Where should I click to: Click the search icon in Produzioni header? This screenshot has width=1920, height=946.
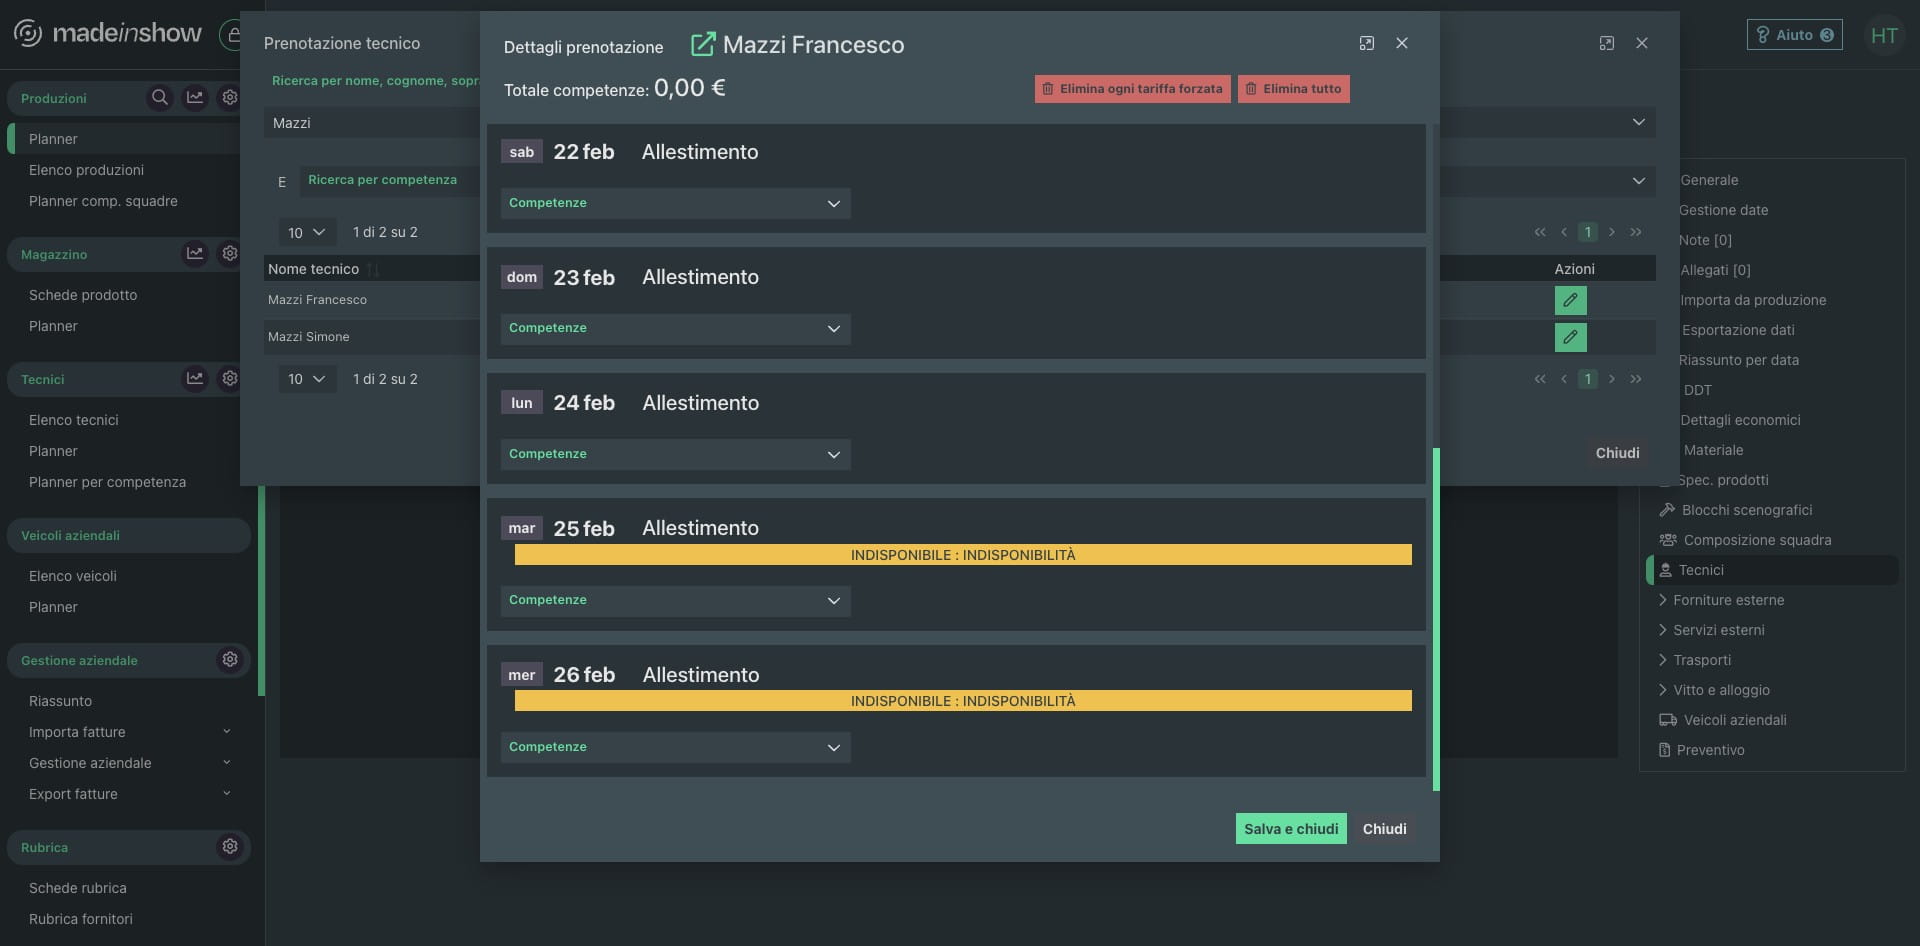(x=159, y=98)
